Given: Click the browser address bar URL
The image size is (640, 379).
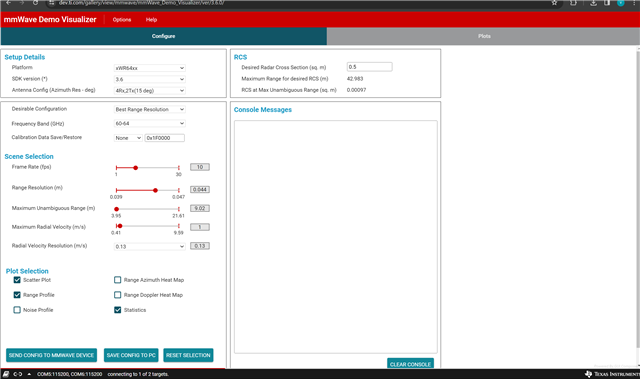Looking at the screenshot, I should click(x=141, y=2).
